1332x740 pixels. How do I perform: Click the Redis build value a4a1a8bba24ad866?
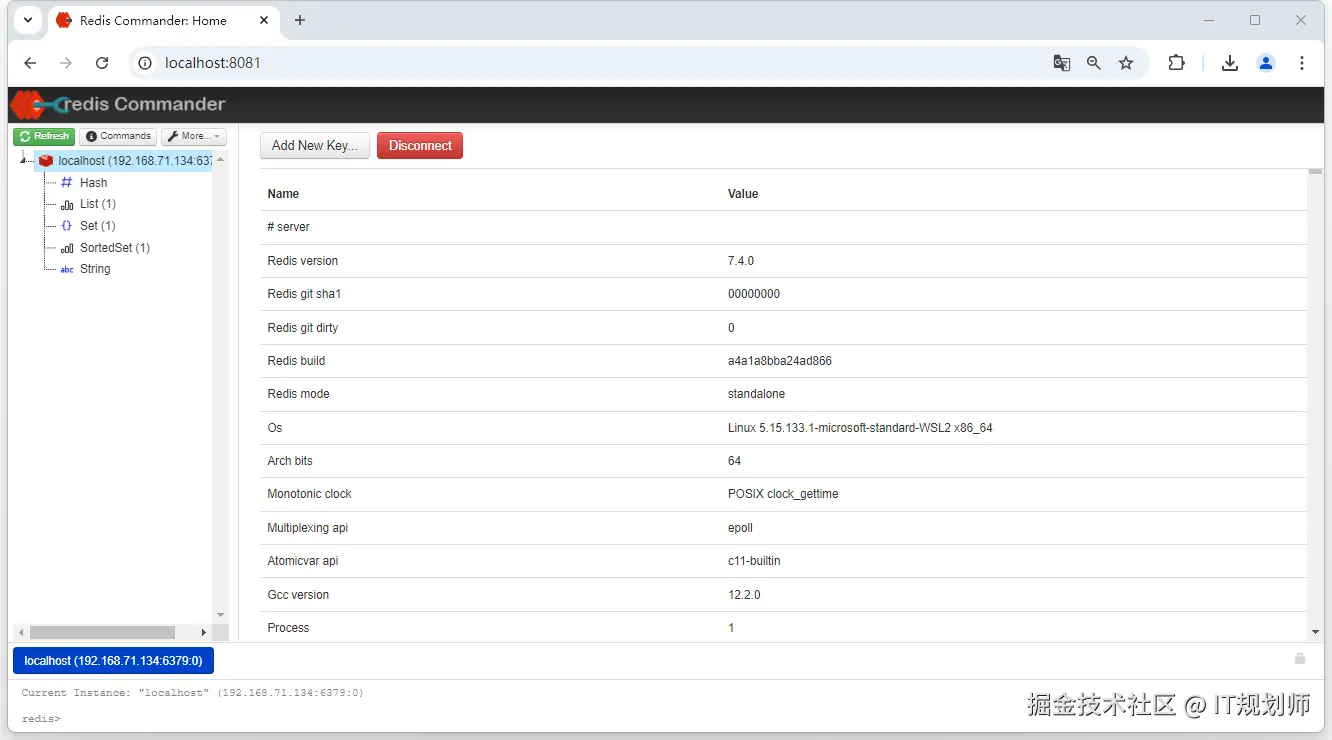(780, 361)
